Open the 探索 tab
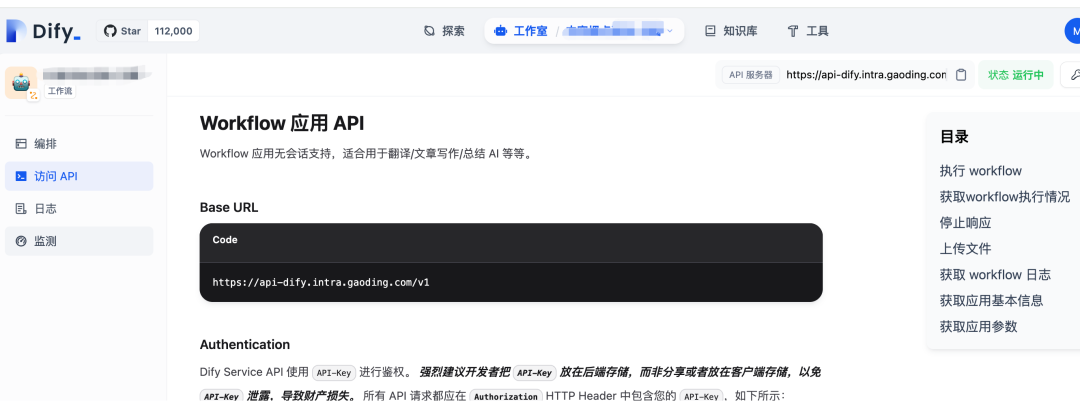The image size is (1080, 401). (444, 31)
